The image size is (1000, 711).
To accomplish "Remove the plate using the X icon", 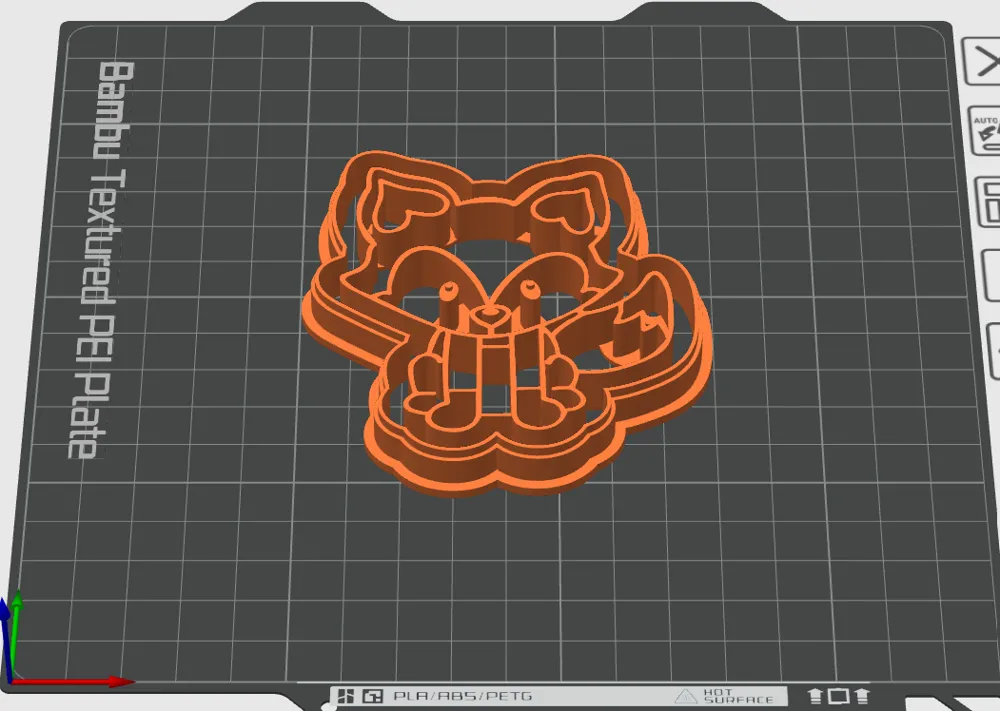I will tap(982, 62).
